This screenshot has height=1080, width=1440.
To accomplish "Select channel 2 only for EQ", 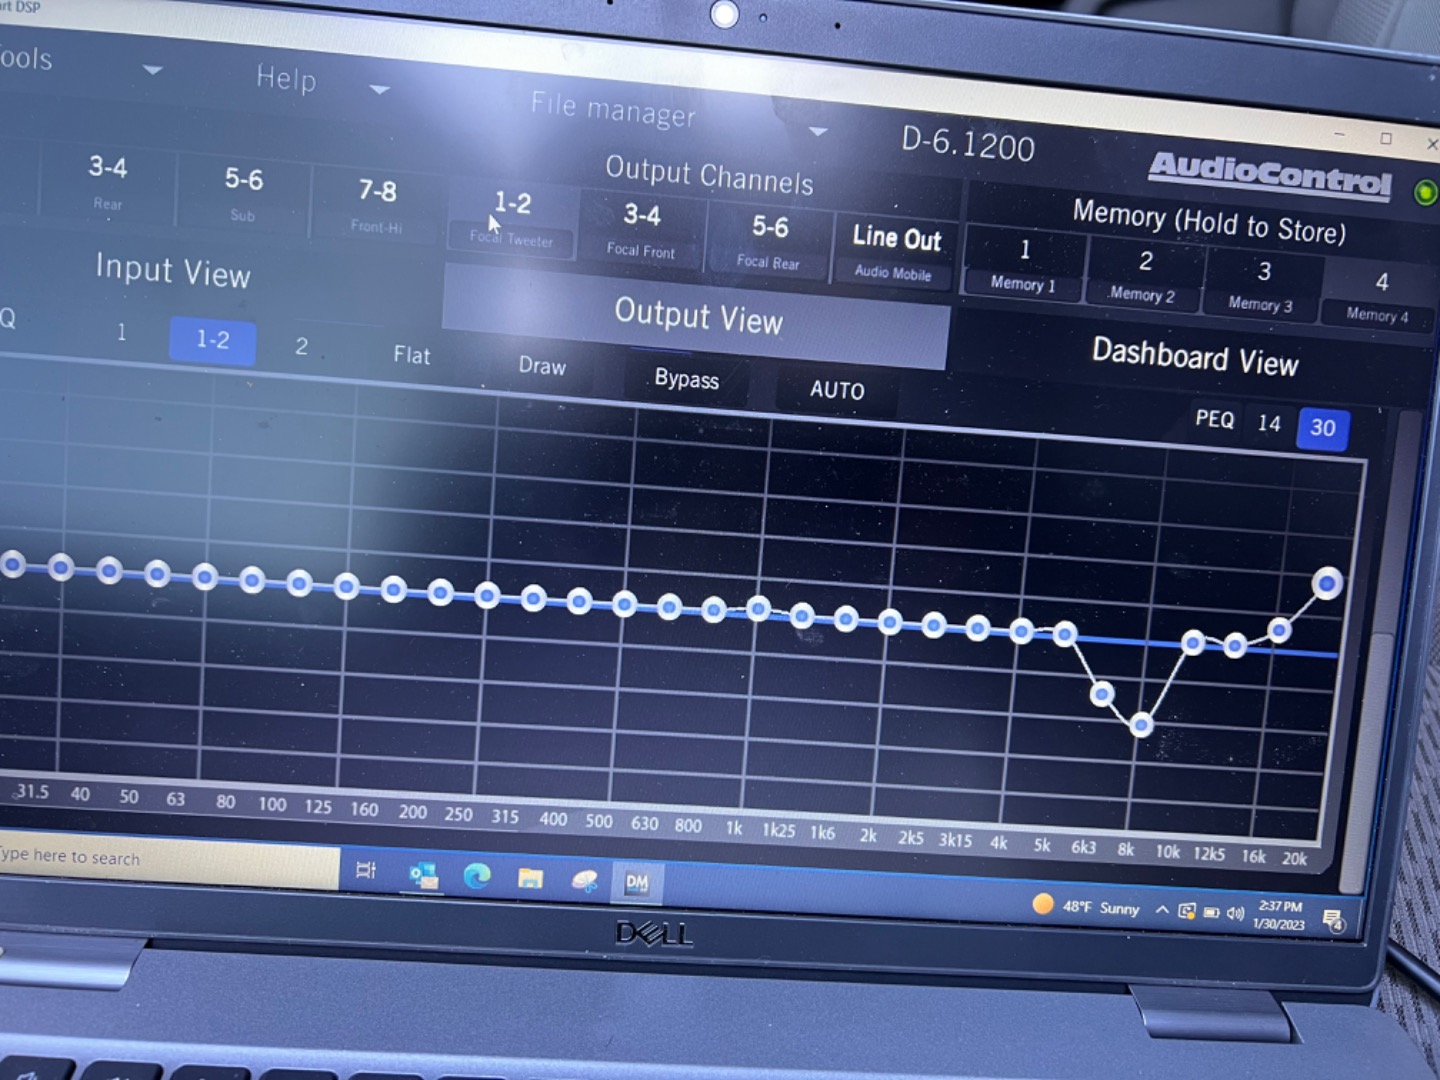I will (x=301, y=346).
